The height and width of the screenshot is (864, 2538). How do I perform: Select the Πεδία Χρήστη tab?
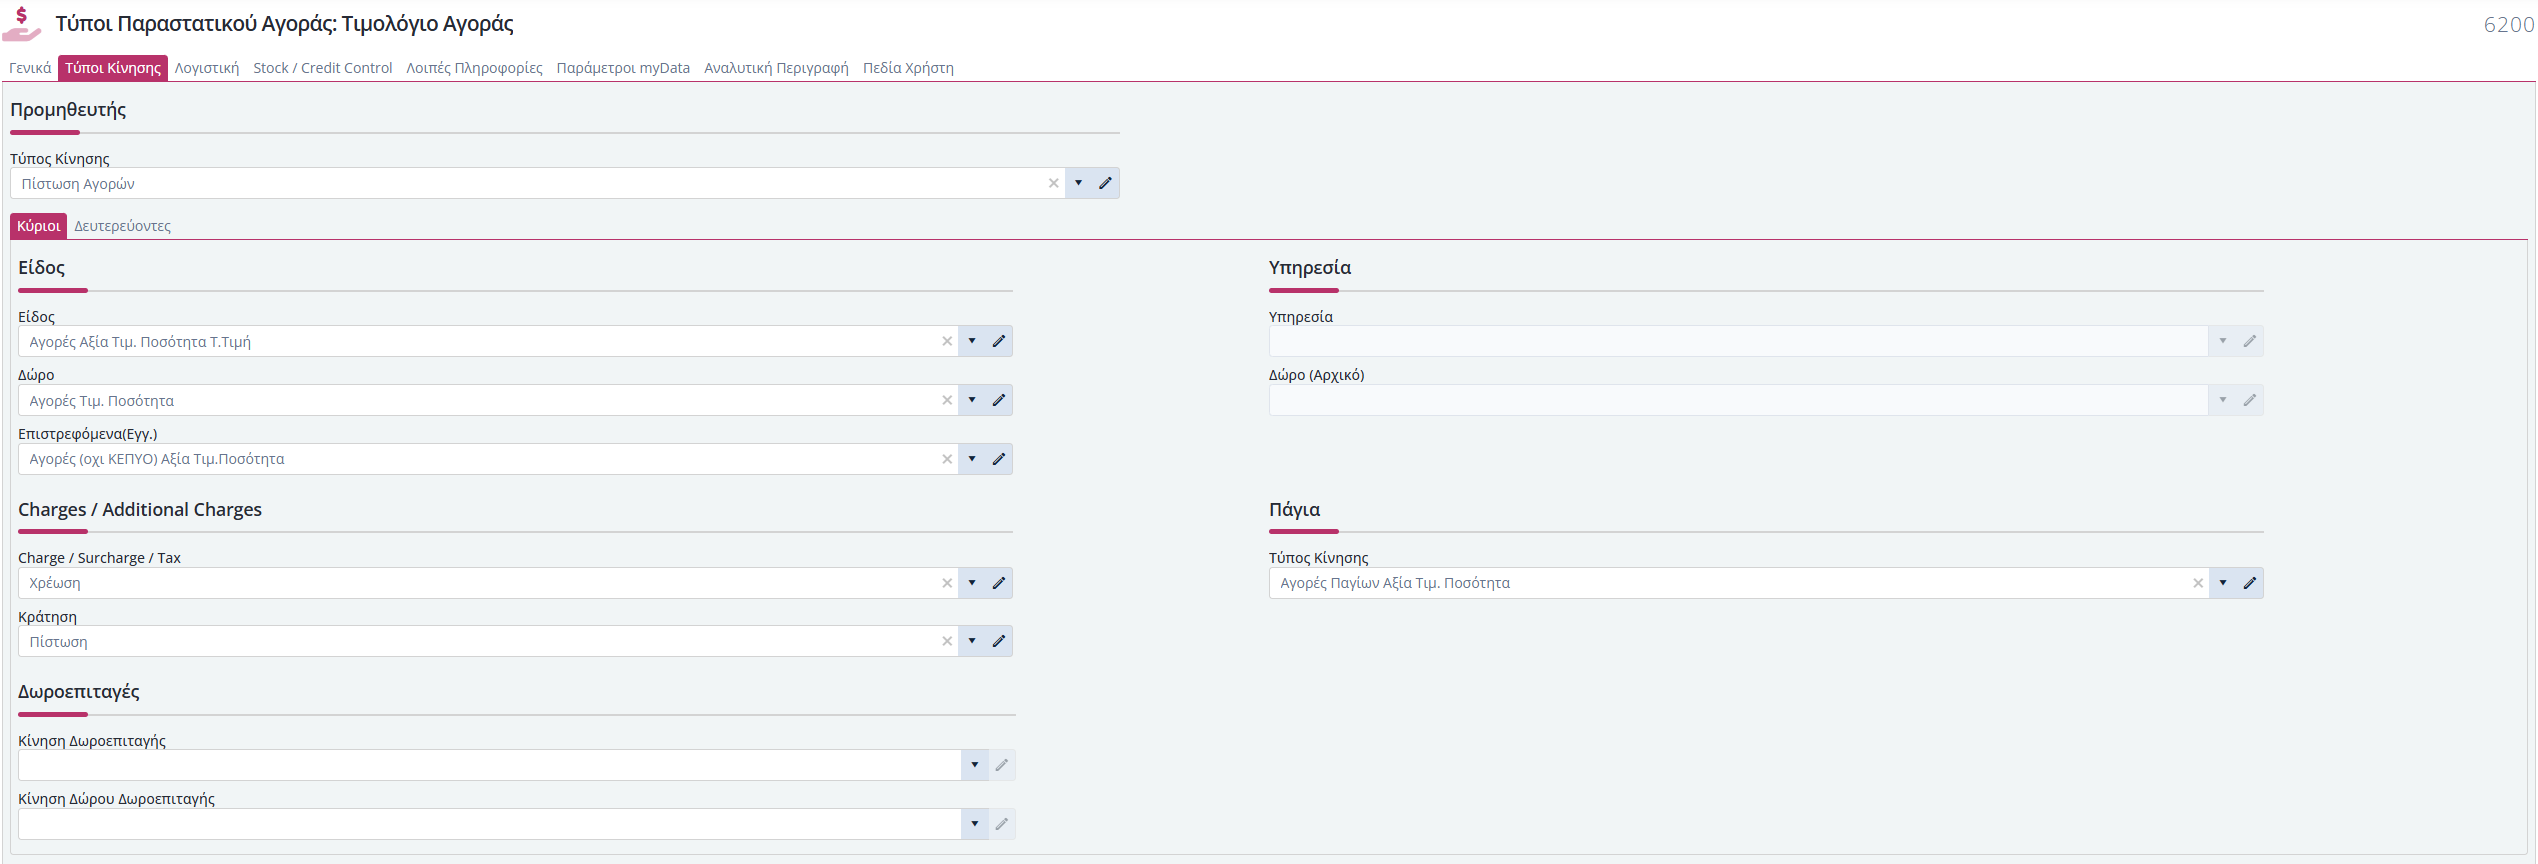click(x=908, y=68)
